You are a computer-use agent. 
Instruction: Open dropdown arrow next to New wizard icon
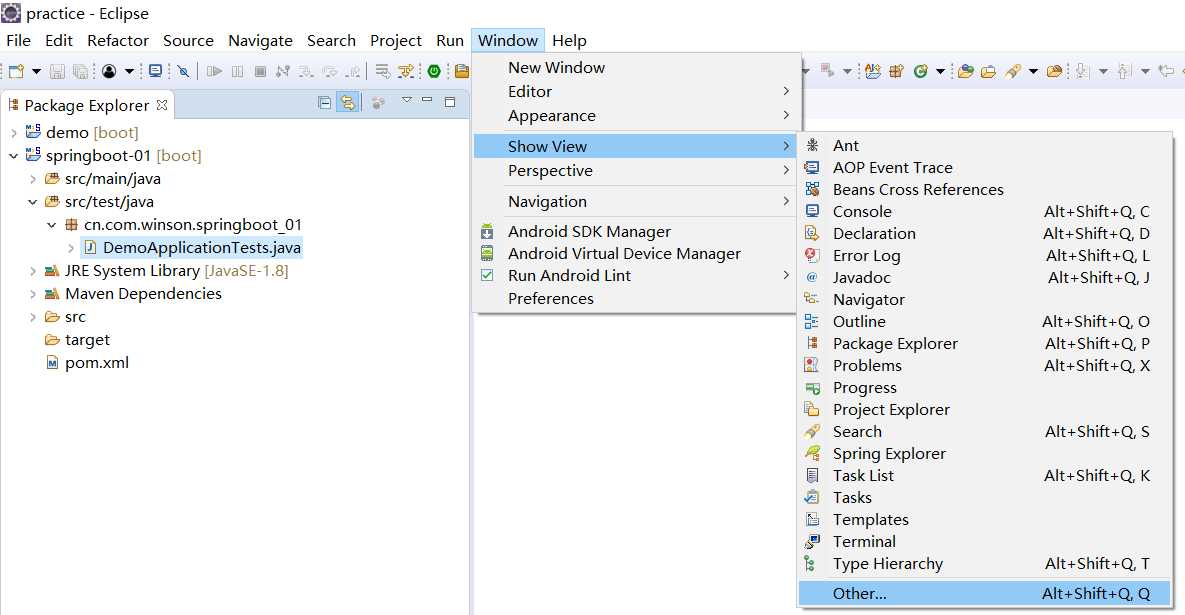pos(36,72)
